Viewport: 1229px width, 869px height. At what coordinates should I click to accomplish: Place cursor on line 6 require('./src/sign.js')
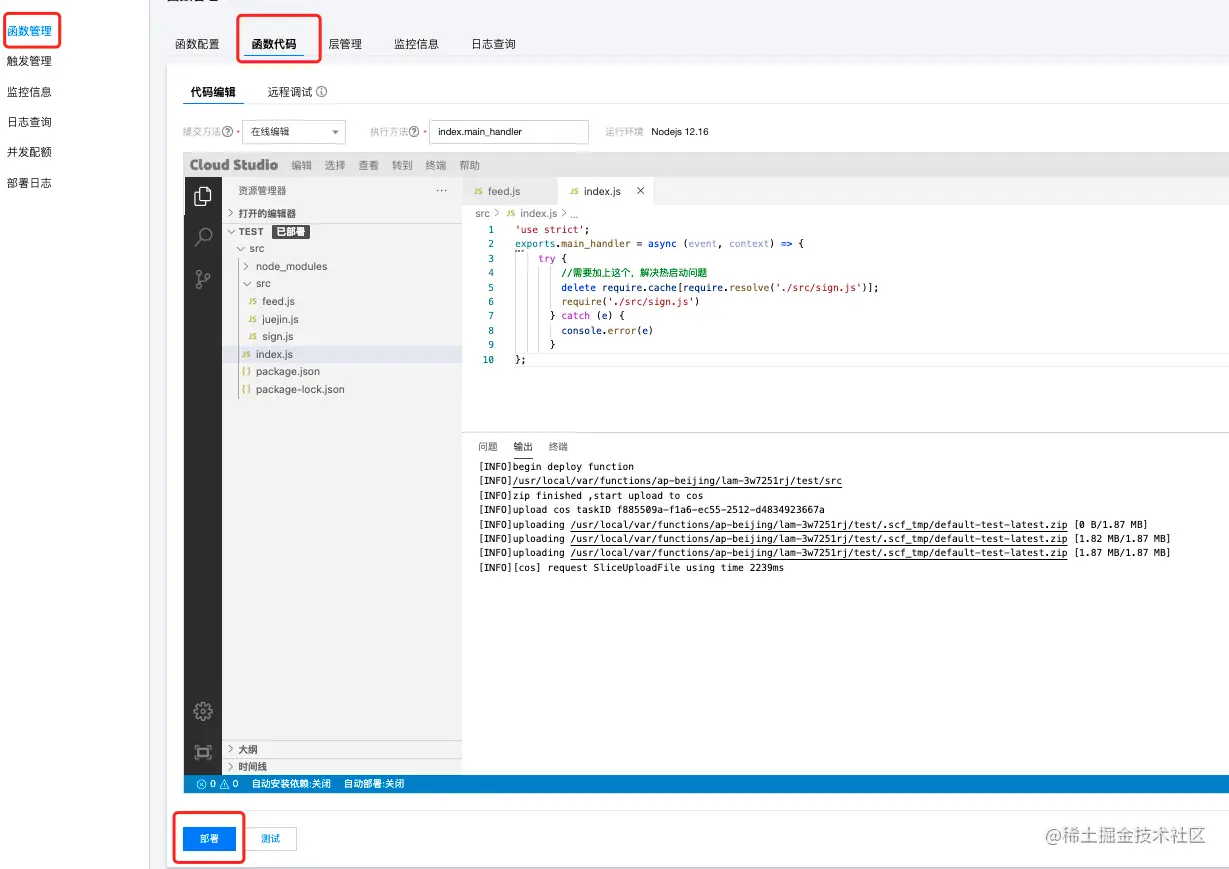click(630, 301)
